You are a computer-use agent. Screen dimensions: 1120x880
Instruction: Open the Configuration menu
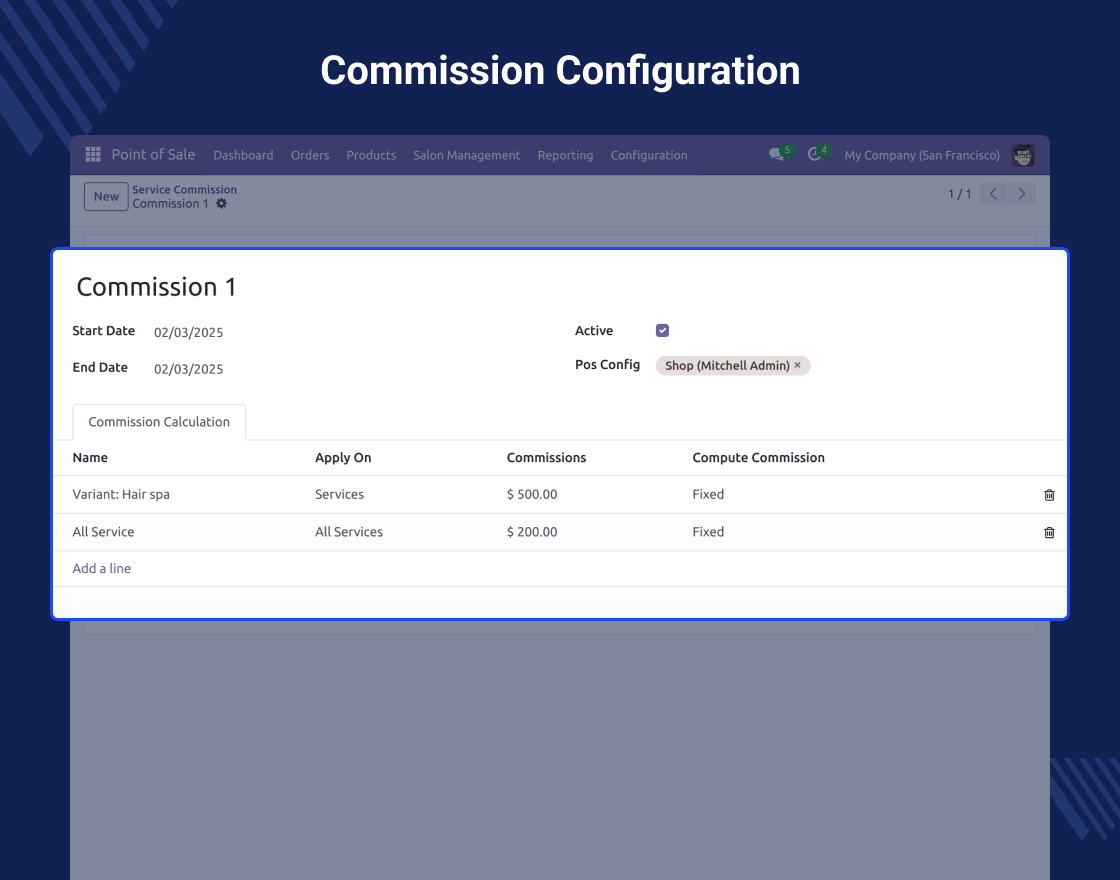(649, 155)
